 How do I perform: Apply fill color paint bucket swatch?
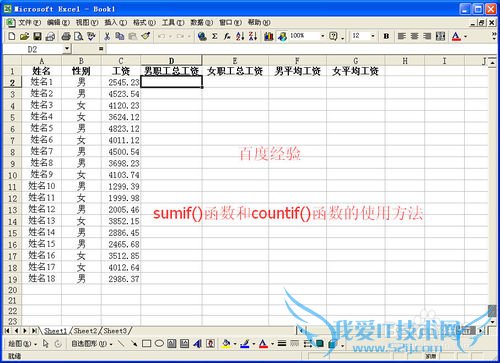tap(227, 343)
